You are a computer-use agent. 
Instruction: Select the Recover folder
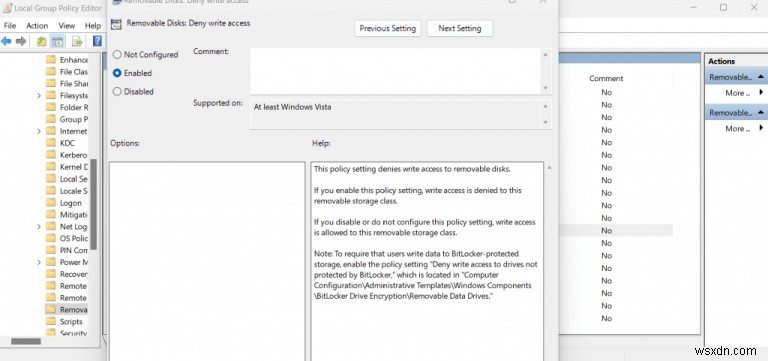click(x=67, y=274)
